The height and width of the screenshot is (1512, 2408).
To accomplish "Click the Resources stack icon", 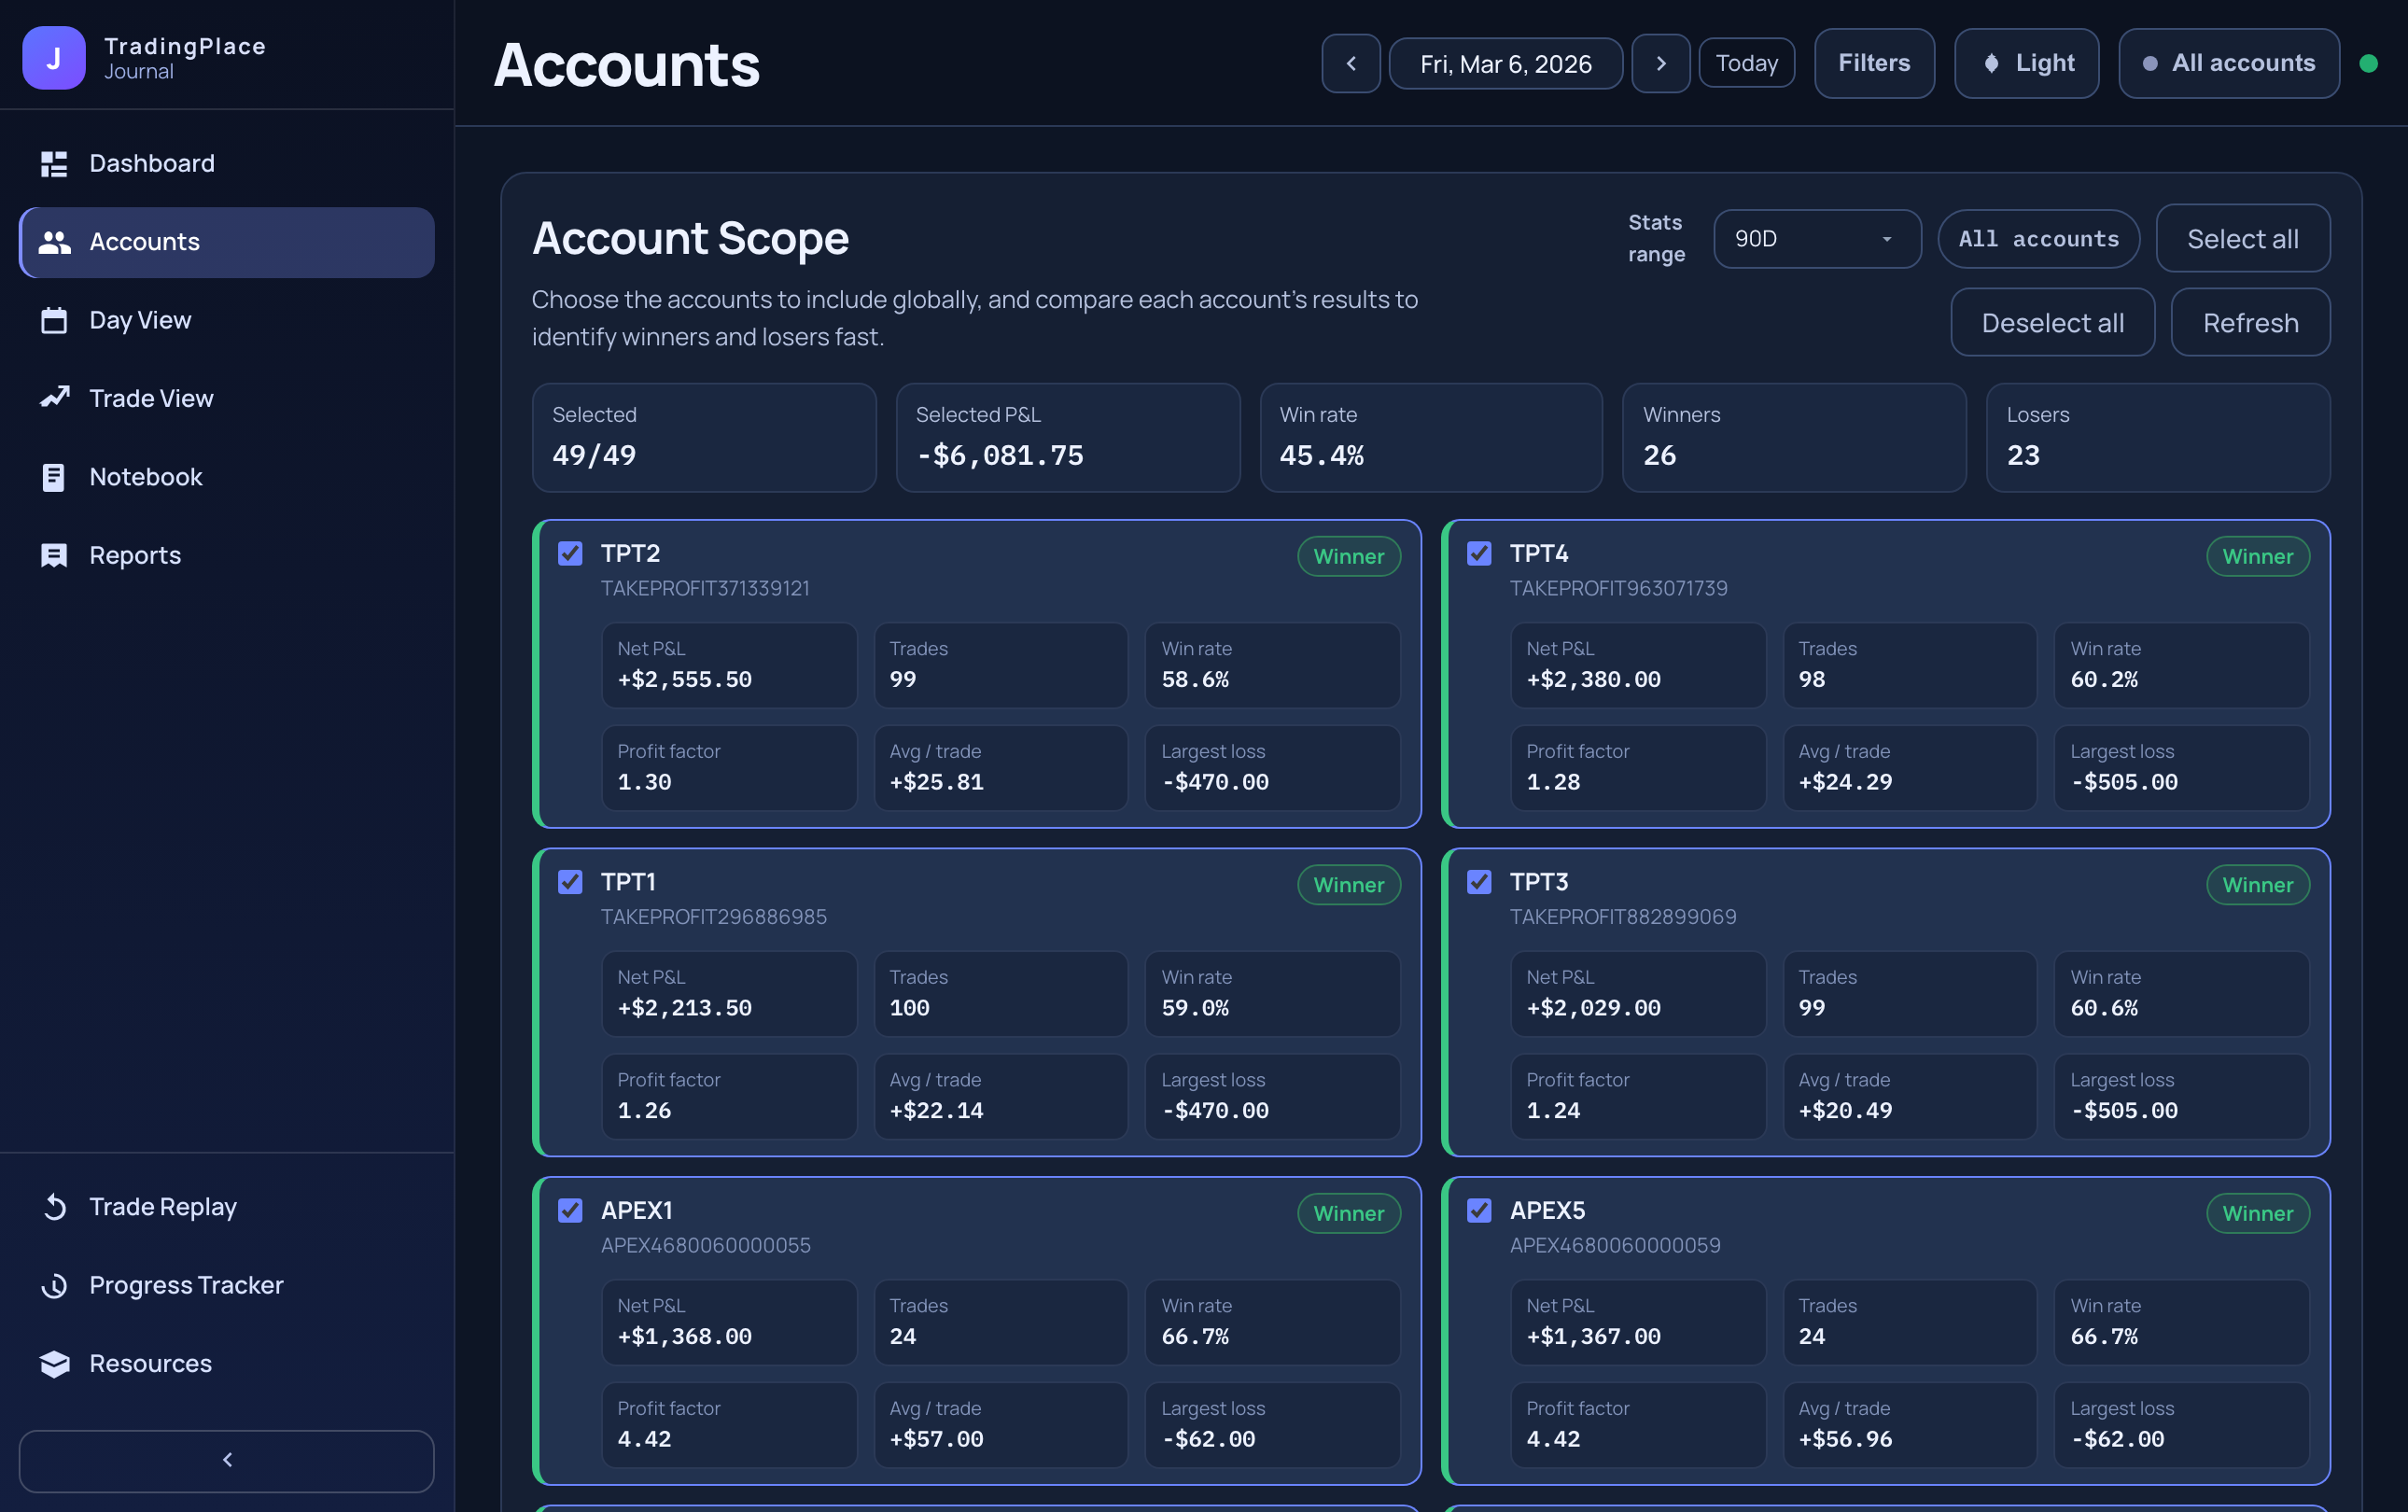I will coord(54,1363).
